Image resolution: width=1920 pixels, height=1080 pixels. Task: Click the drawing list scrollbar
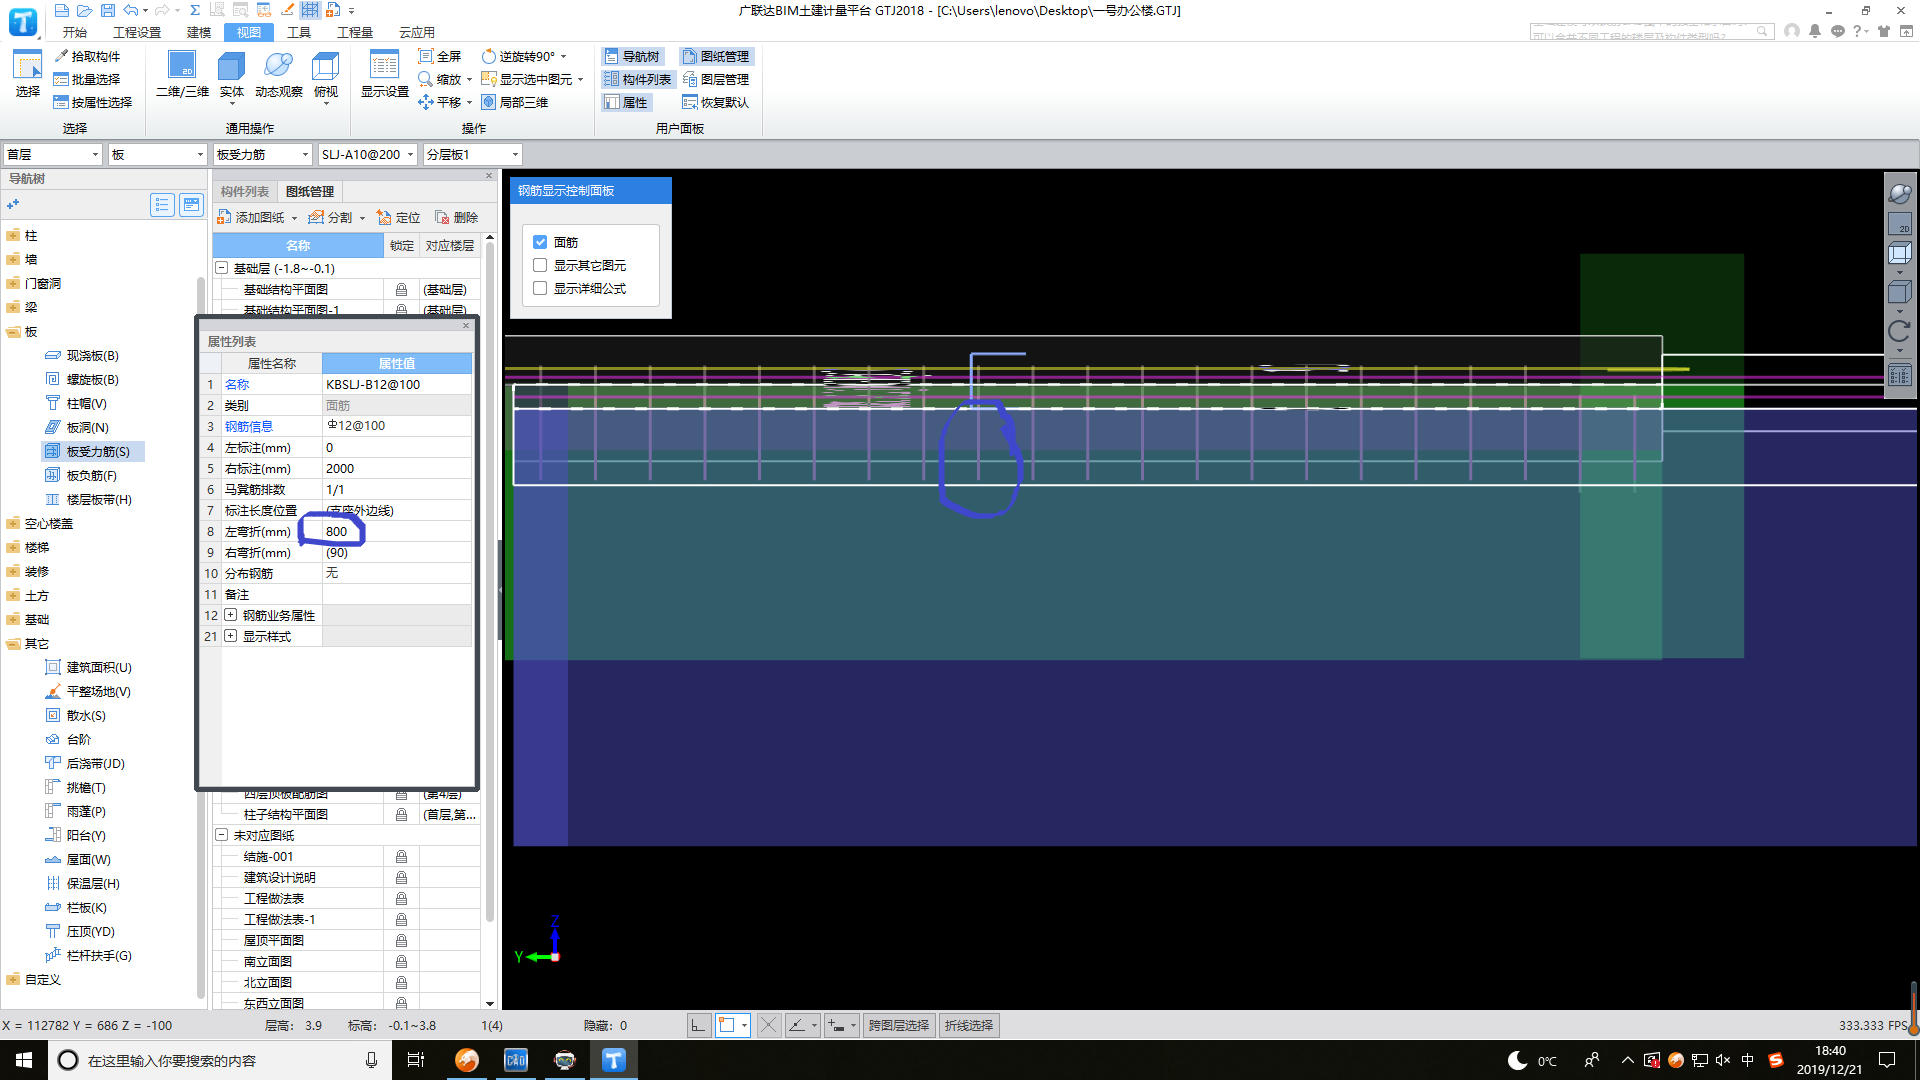(490, 580)
